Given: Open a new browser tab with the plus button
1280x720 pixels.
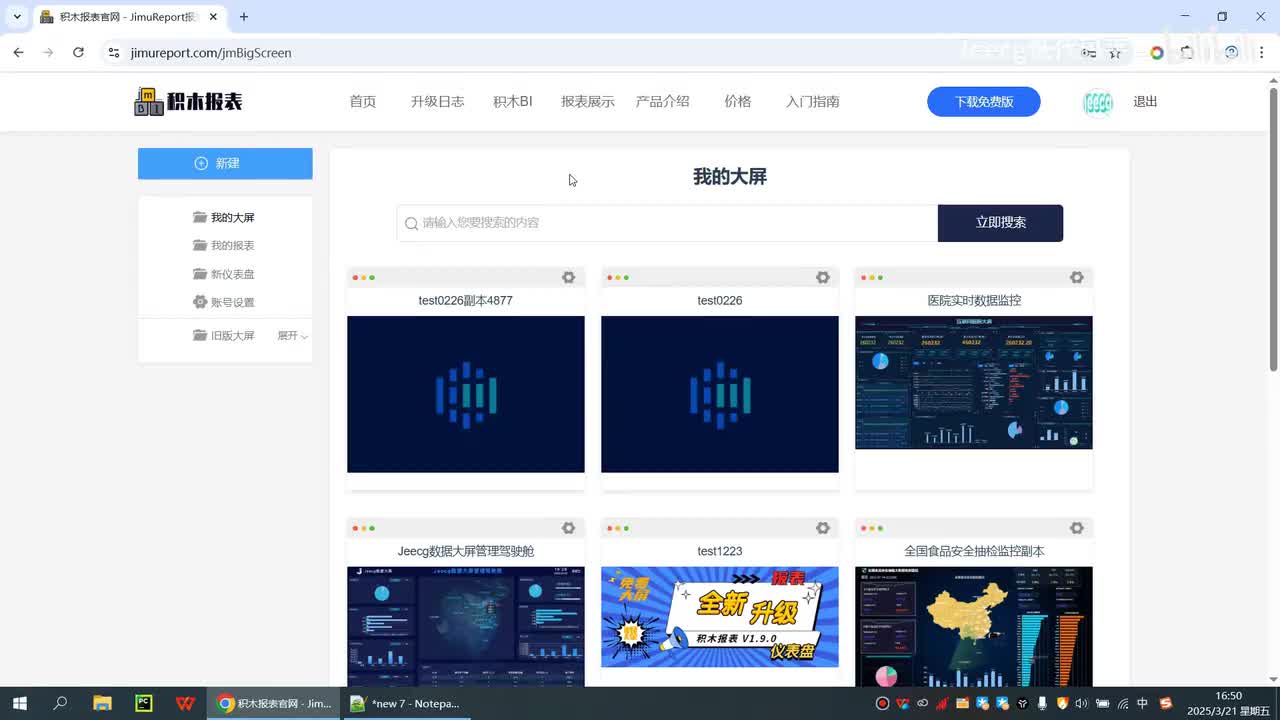Looking at the screenshot, I should 244,17.
